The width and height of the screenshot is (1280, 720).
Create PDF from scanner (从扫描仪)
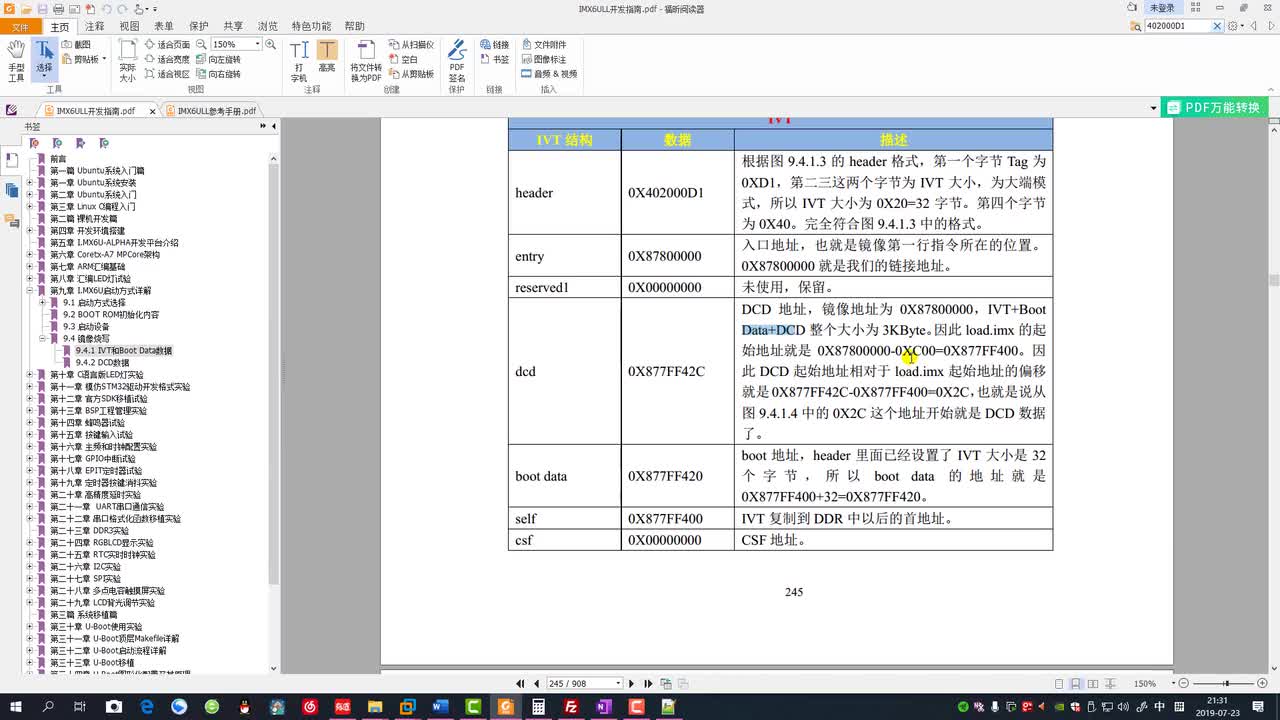(411, 44)
